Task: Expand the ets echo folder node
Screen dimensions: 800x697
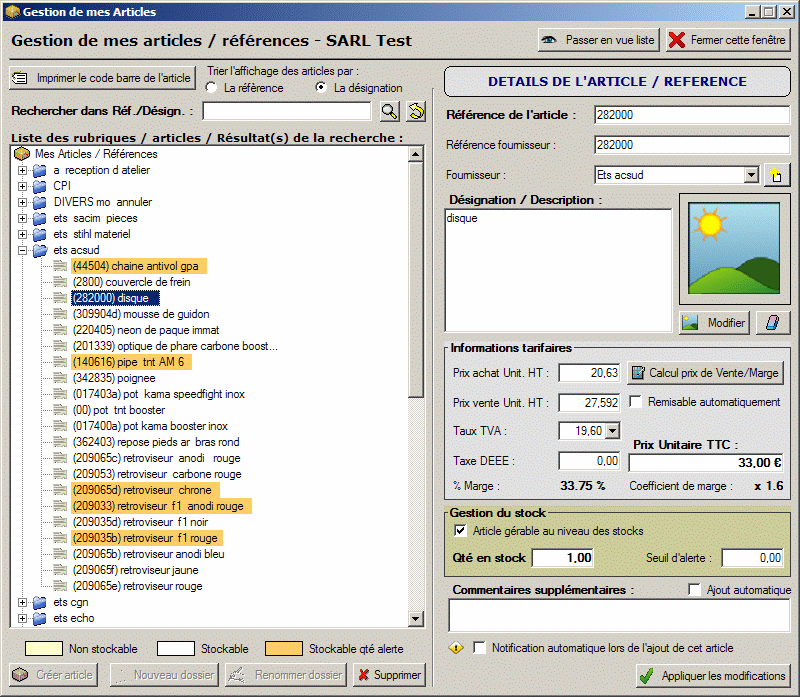Action: [22, 618]
